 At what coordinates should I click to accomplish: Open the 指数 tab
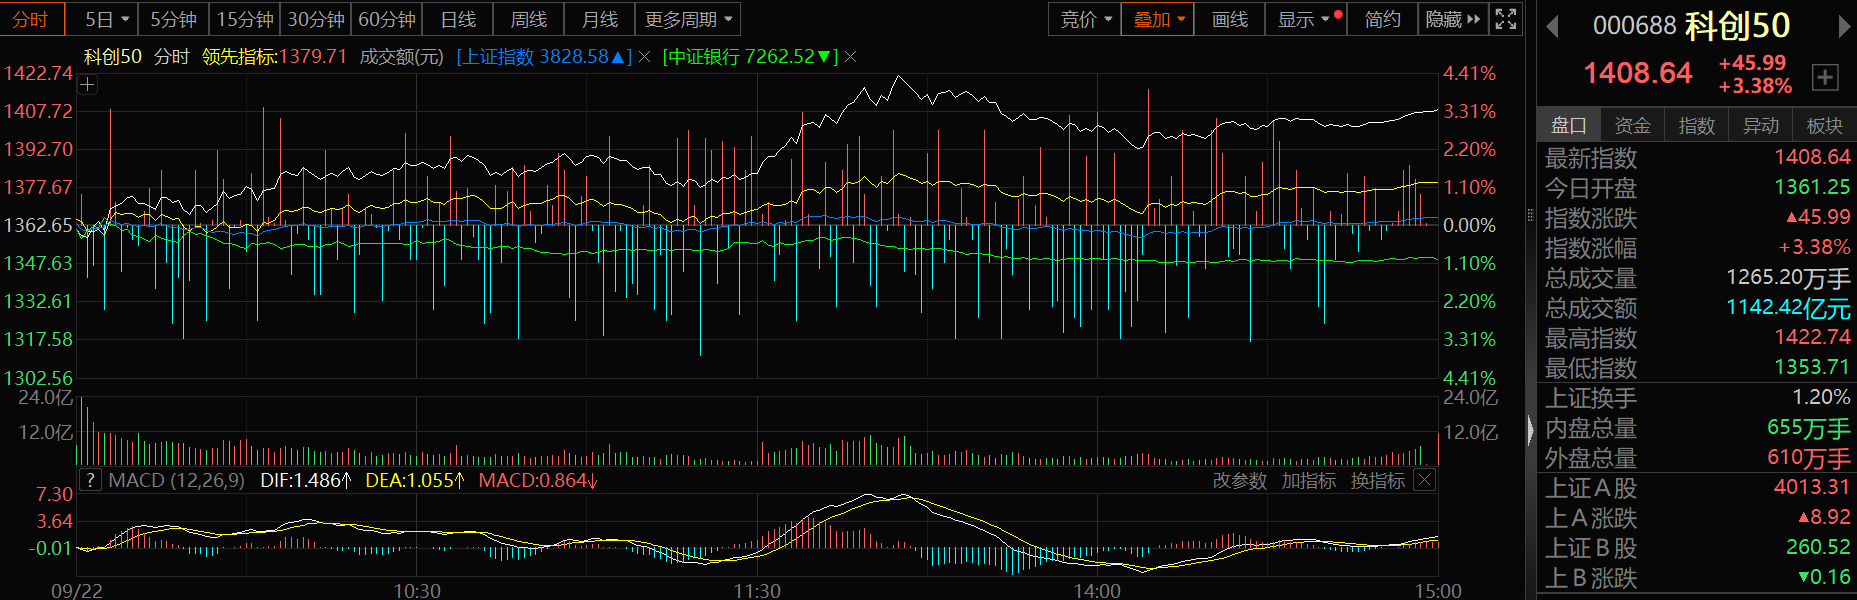tap(1697, 125)
